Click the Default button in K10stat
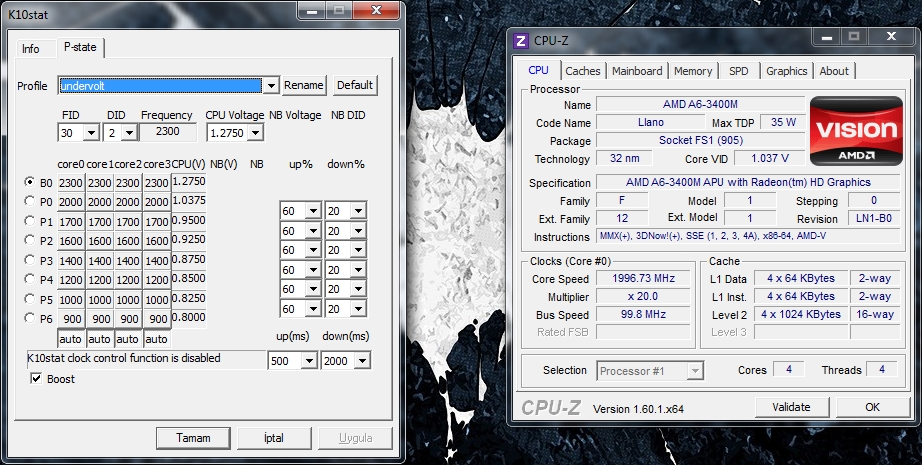 355,85
